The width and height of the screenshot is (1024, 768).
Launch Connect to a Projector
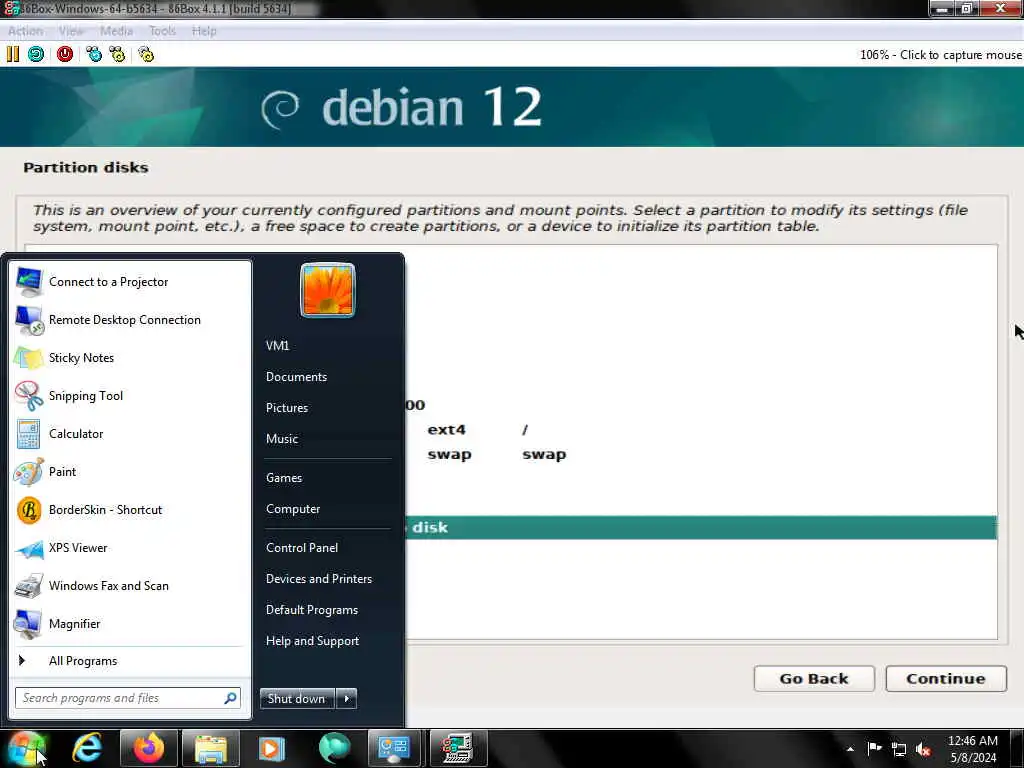(x=129, y=282)
